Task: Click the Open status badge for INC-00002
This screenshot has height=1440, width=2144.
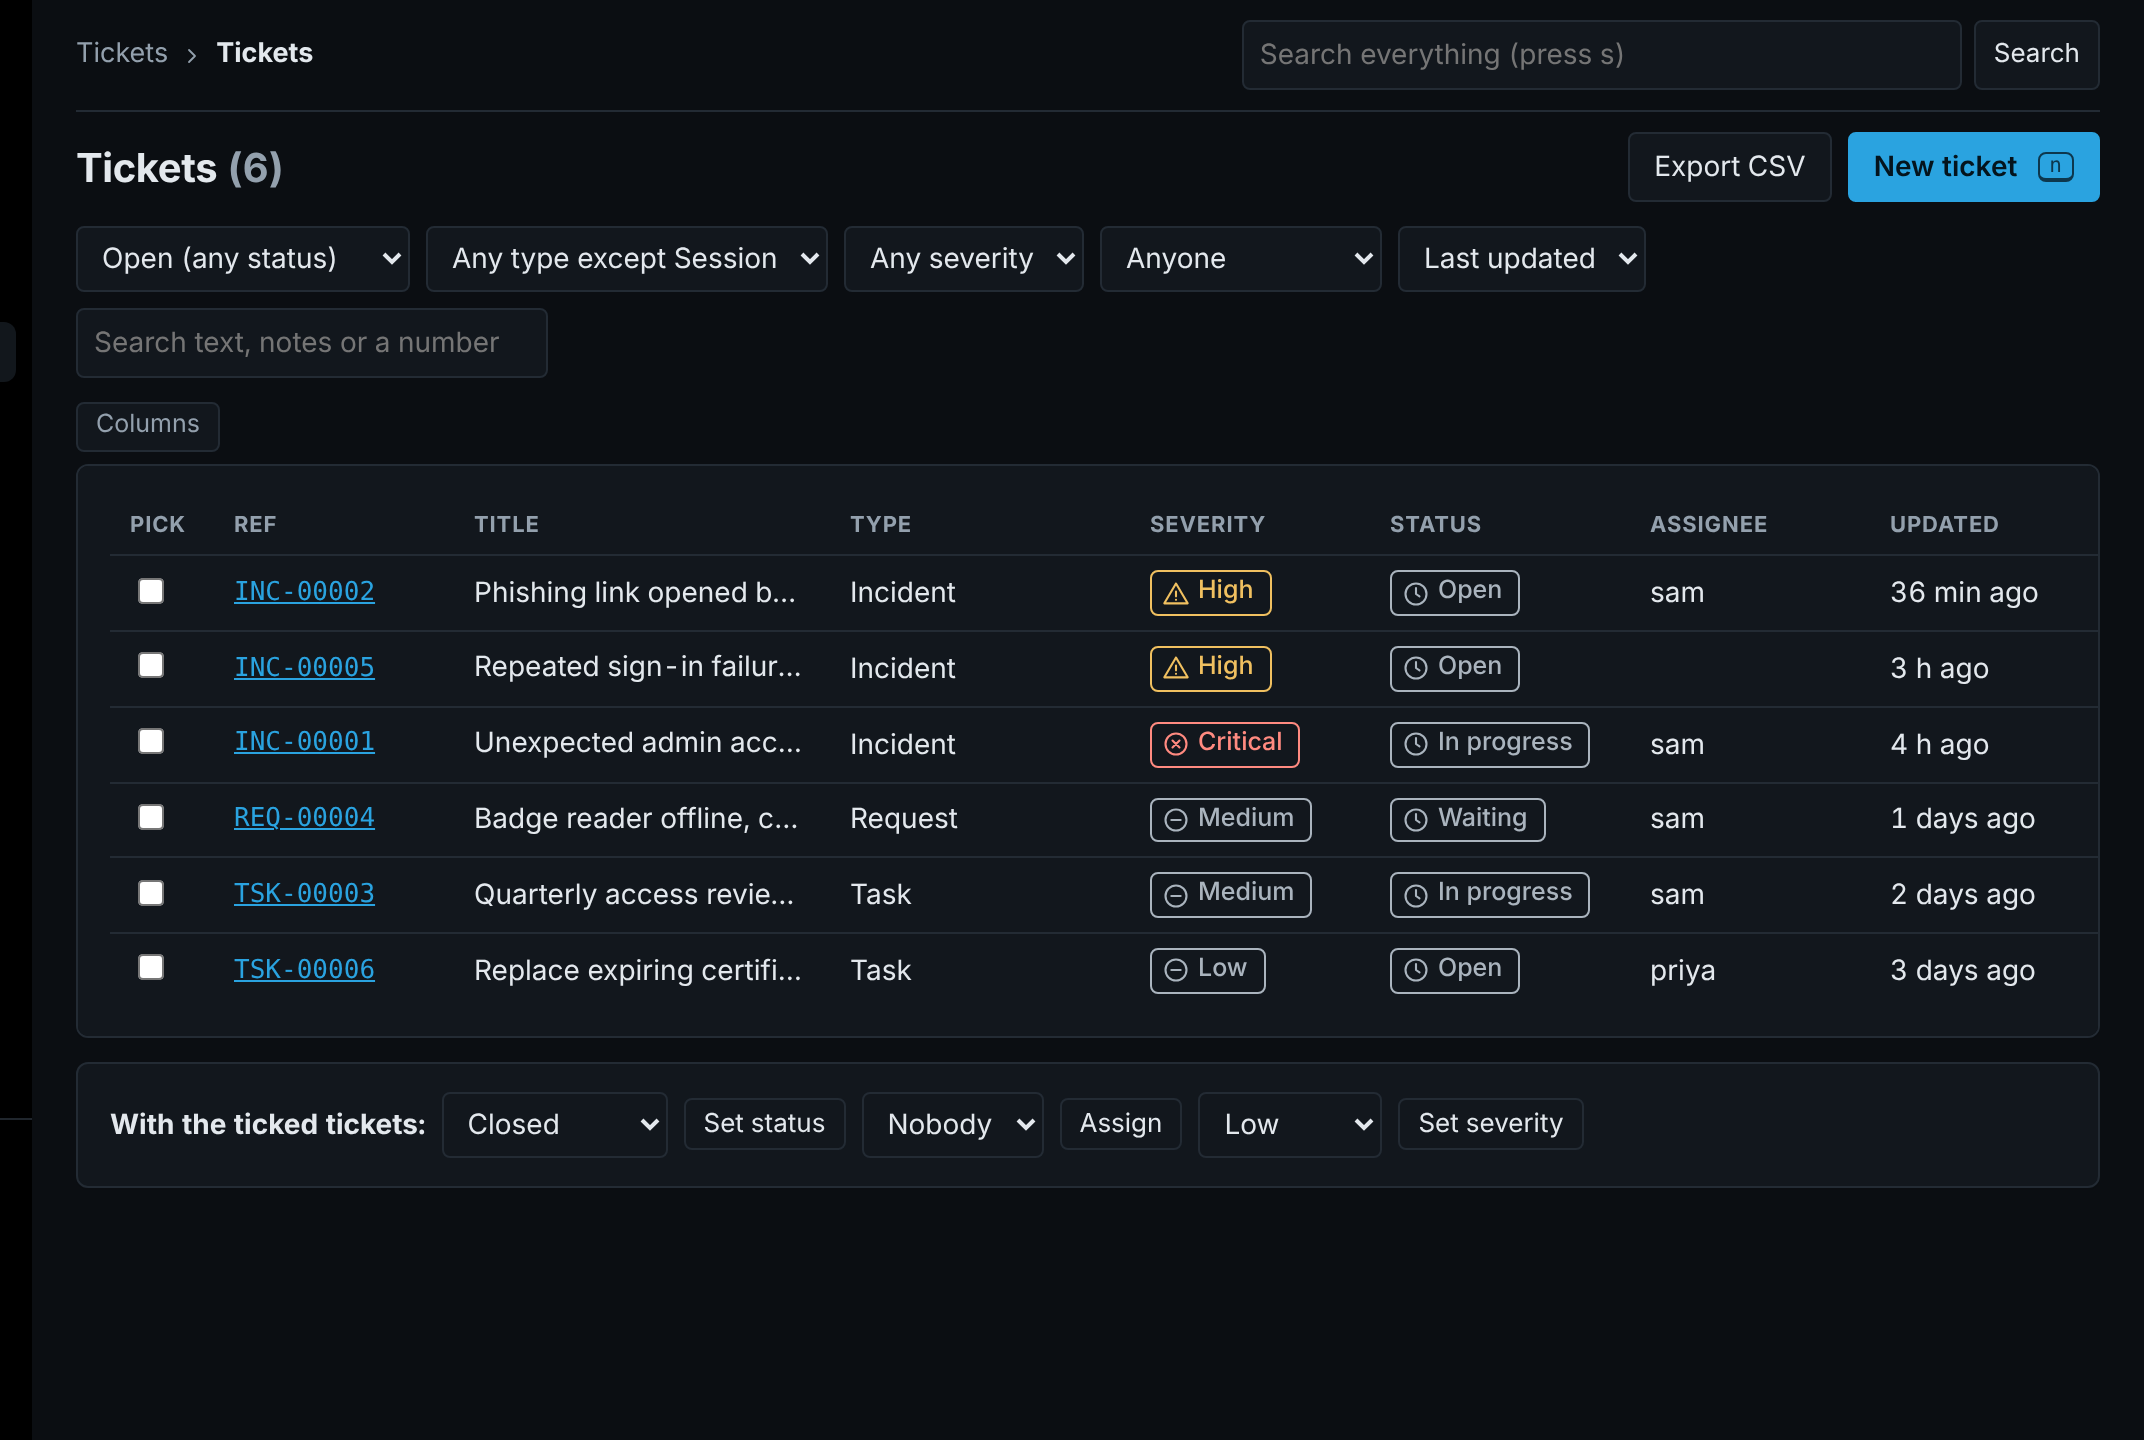Action: pos(1454,592)
